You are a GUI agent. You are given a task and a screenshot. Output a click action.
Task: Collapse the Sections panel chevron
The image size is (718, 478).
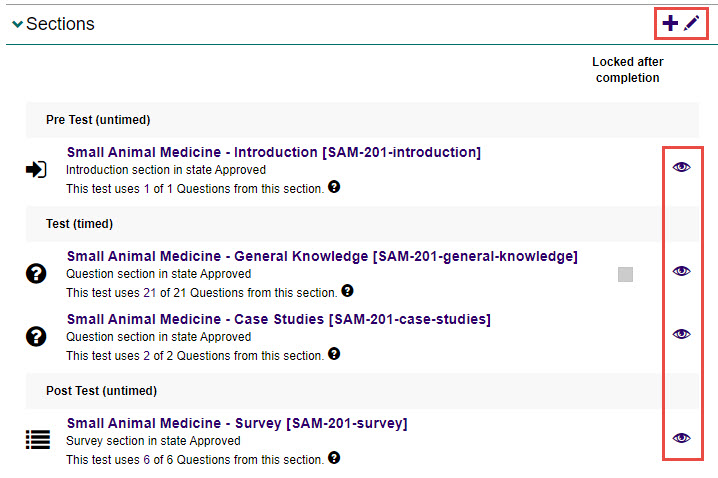click(x=17, y=25)
